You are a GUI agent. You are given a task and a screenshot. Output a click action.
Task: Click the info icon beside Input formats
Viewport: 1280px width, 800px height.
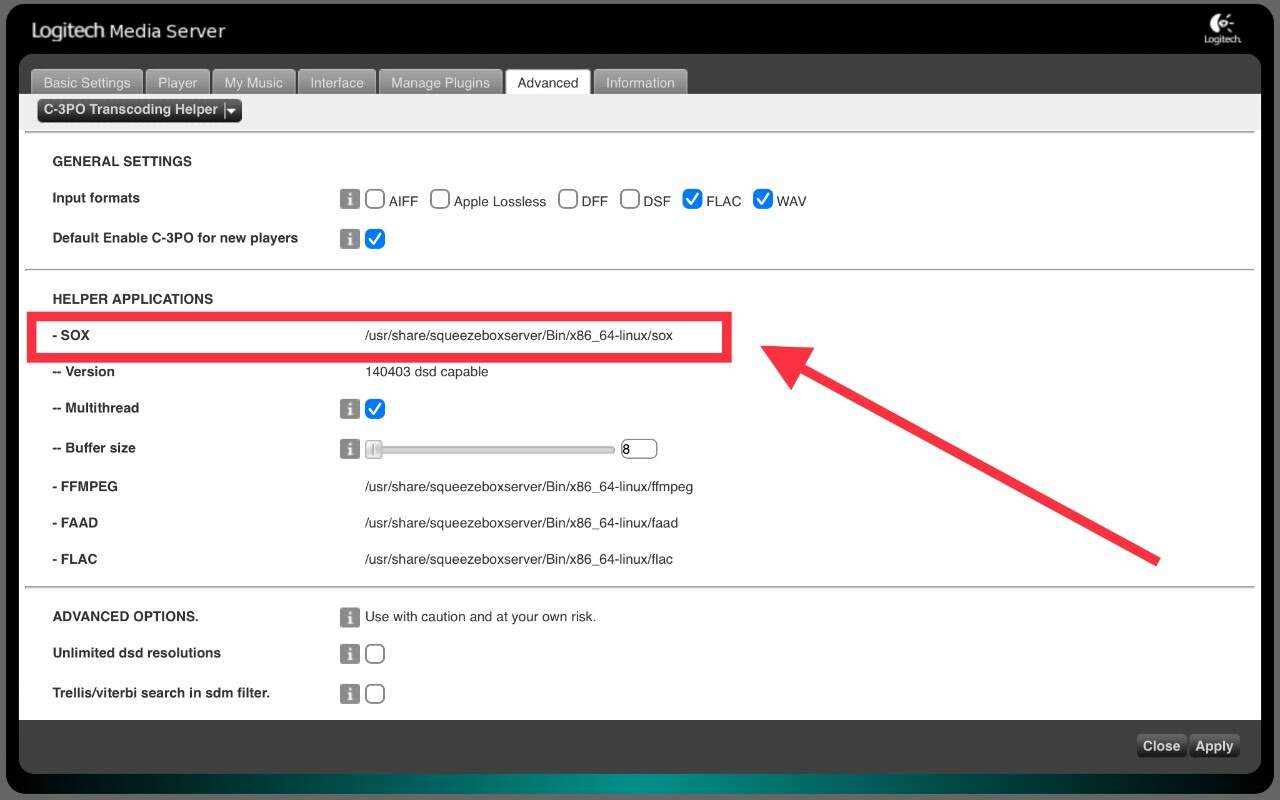point(349,199)
